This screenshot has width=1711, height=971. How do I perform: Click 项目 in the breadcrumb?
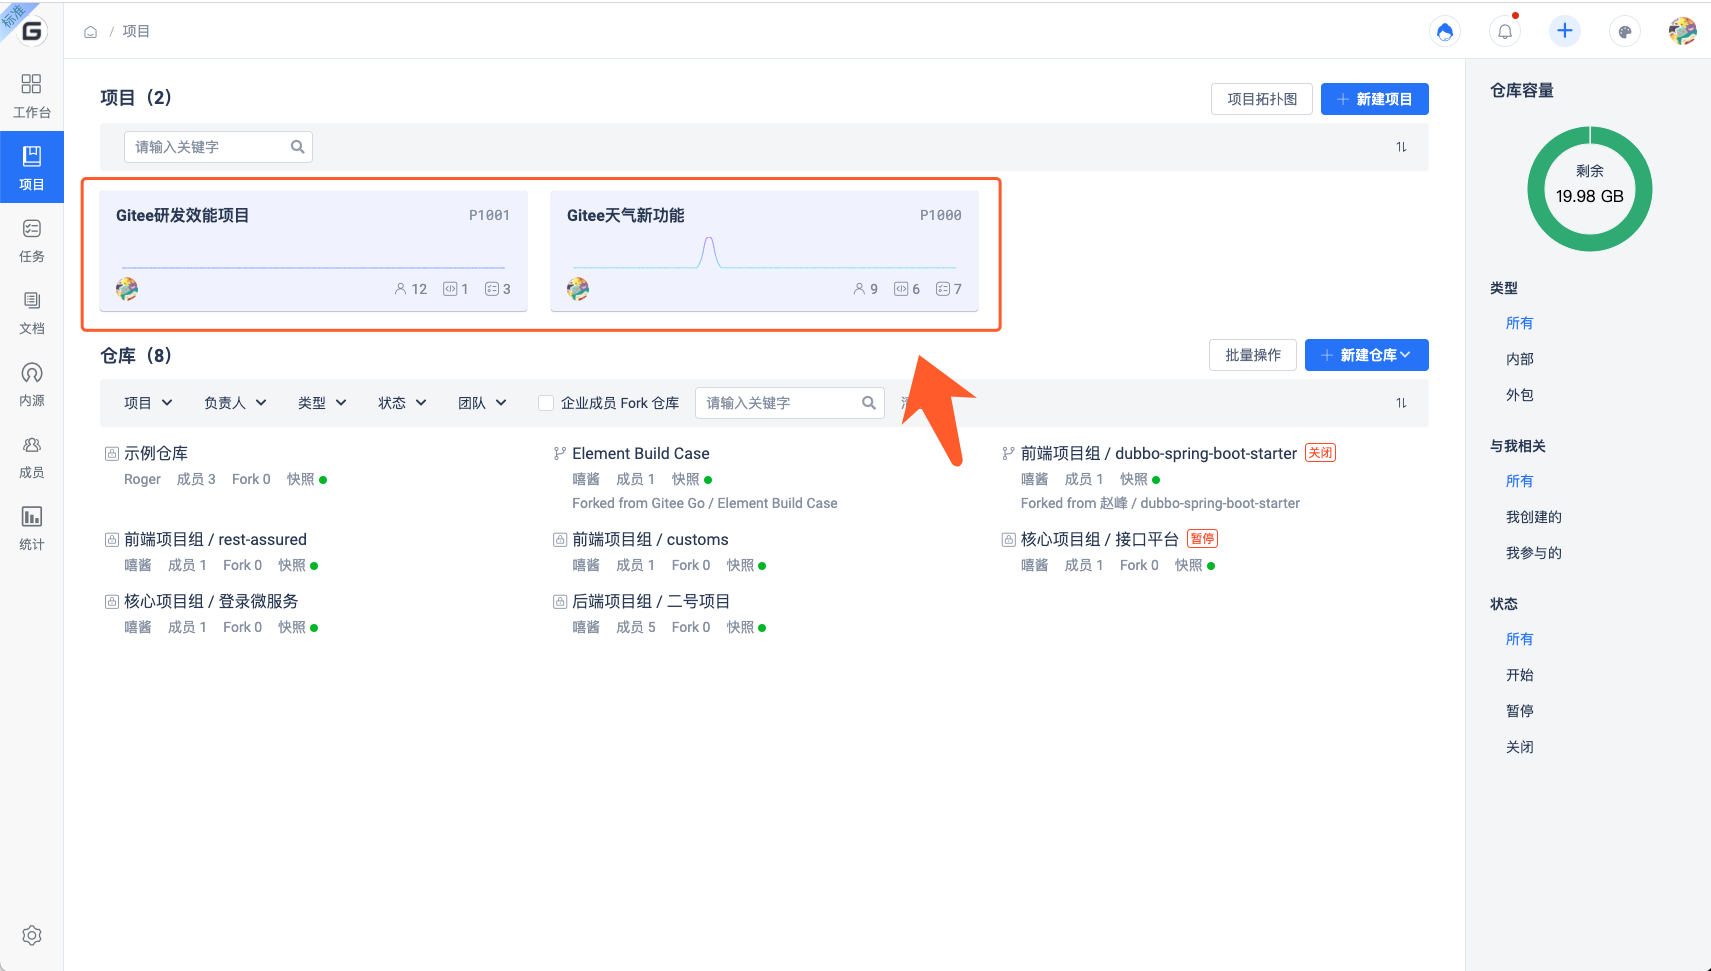tap(136, 32)
